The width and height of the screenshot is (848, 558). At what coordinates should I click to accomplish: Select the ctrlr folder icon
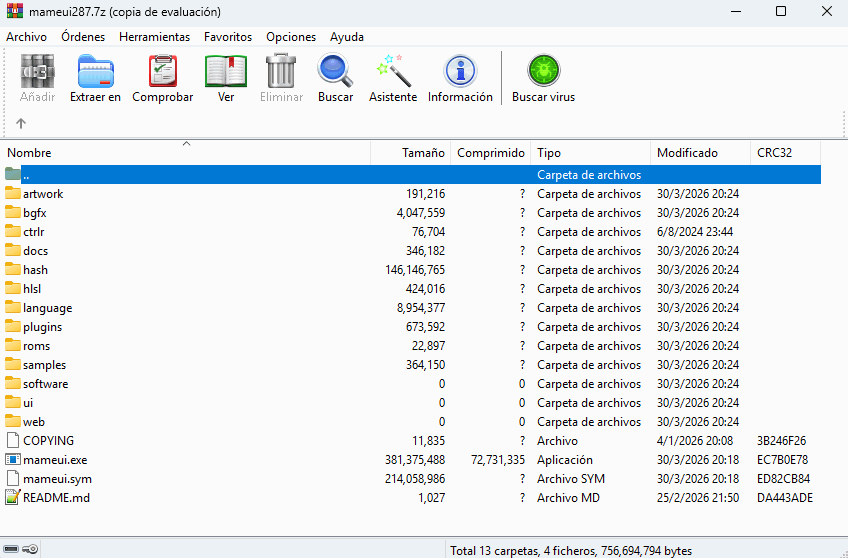(13, 231)
